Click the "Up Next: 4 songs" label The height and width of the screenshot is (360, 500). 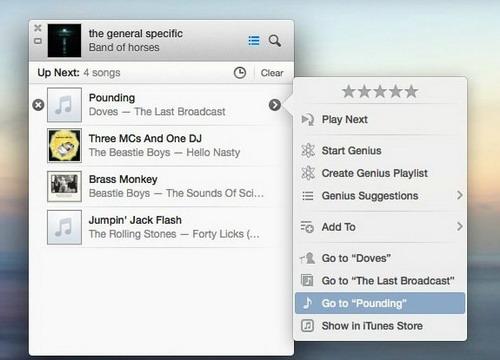(x=79, y=73)
